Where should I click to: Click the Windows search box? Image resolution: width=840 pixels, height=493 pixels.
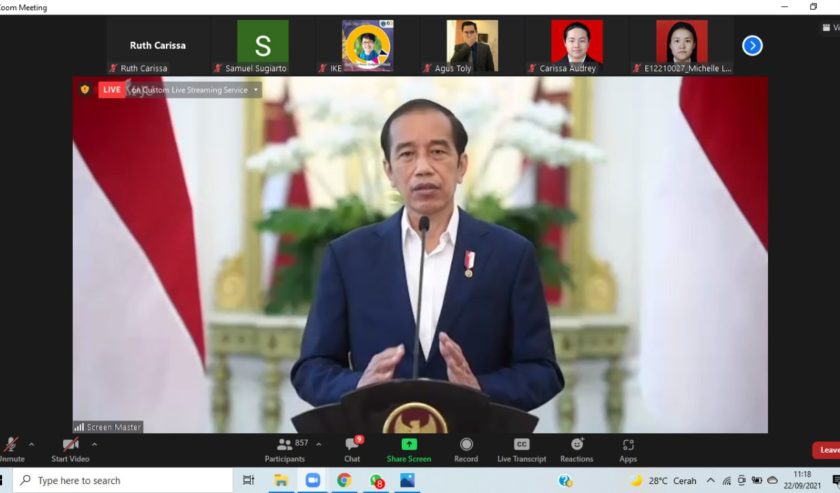pyautogui.click(x=123, y=480)
